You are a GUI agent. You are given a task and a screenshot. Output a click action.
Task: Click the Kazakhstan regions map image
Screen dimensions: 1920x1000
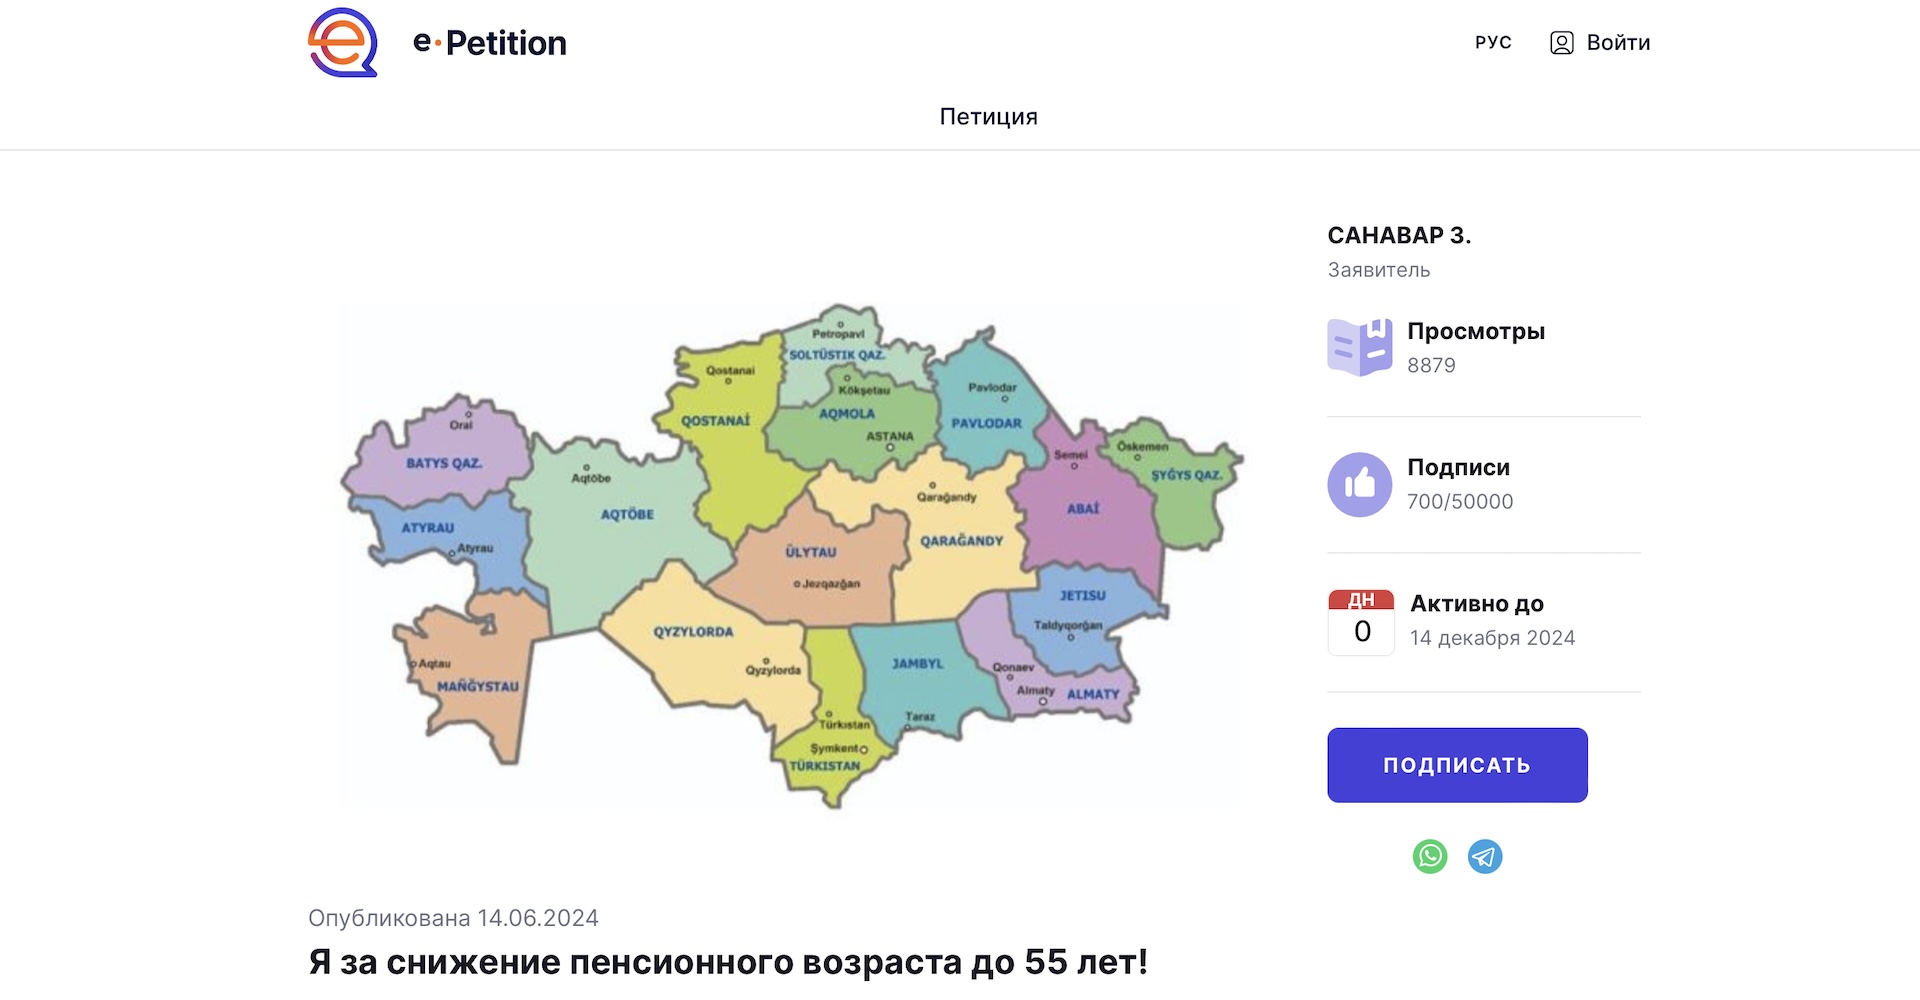click(790, 555)
